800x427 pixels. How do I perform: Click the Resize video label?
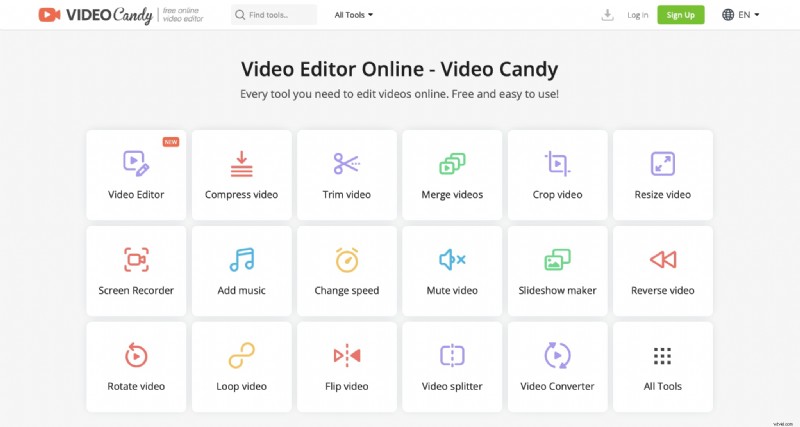click(663, 194)
